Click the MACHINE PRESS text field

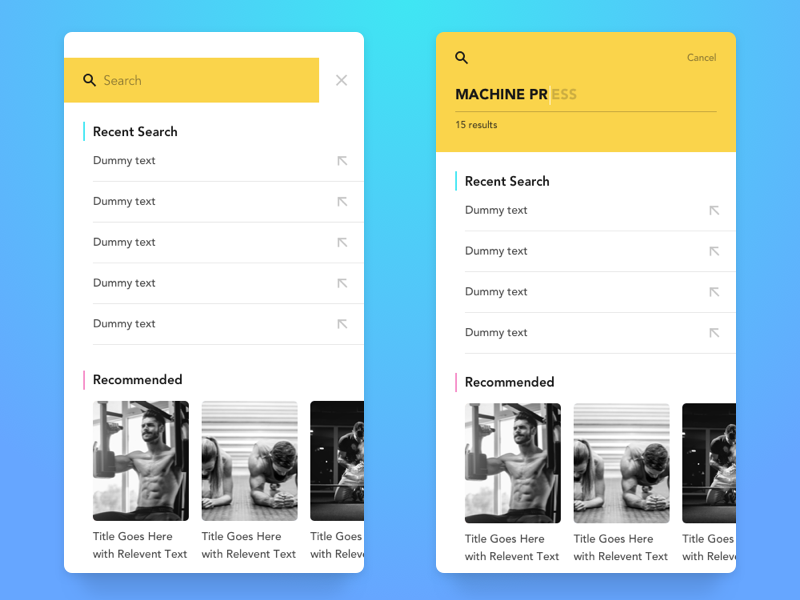click(x=586, y=94)
